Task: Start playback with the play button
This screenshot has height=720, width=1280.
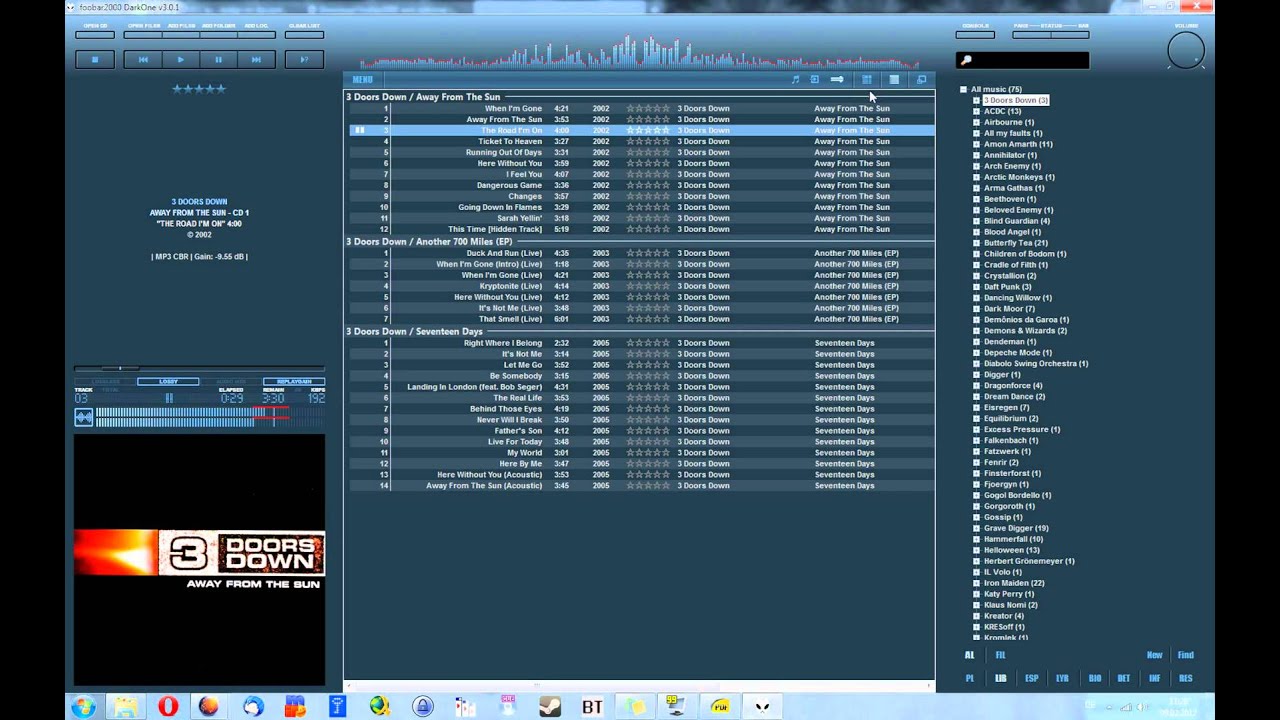Action: [181, 60]
